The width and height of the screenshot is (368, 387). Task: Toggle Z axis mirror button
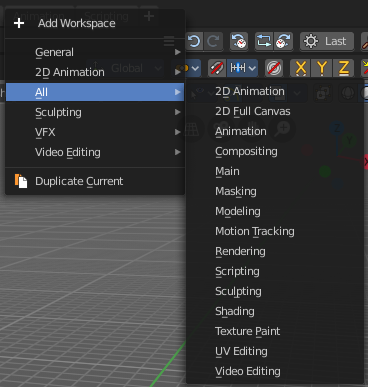coord(343,68)
